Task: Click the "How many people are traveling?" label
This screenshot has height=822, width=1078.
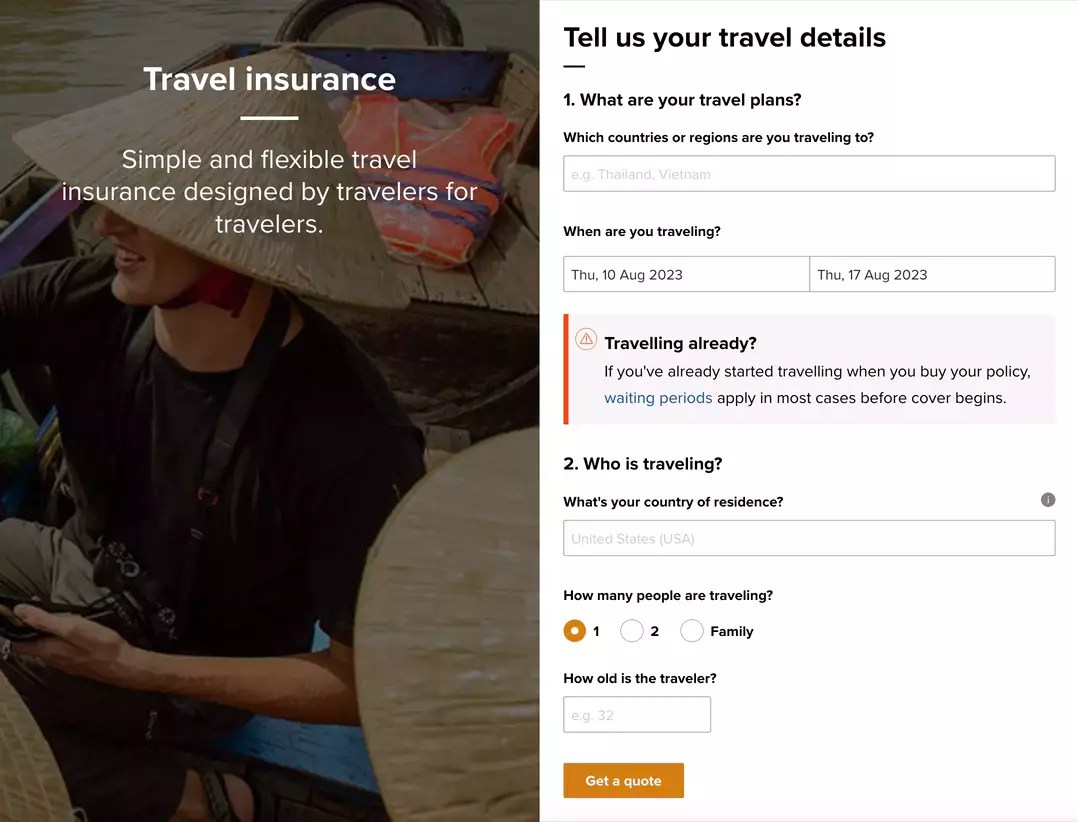Action: coord(668,595)
